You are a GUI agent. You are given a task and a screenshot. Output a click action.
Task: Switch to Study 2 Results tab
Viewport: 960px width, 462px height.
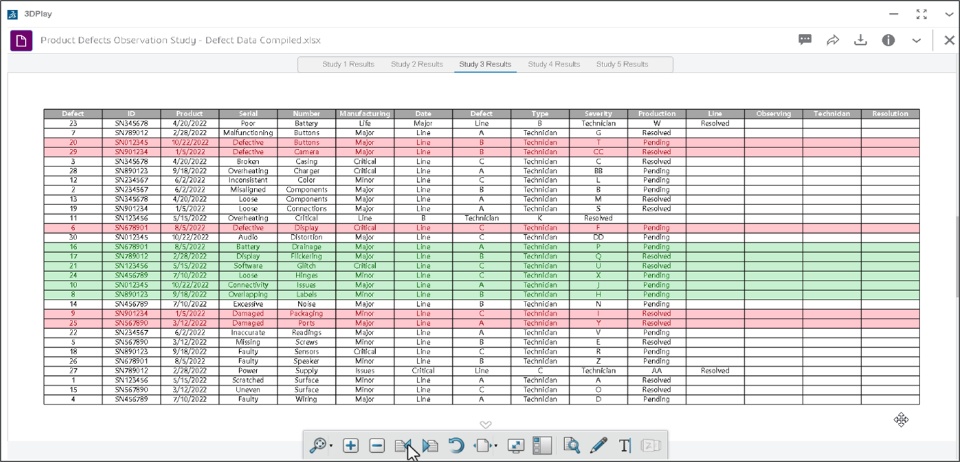tap(417, 64)
